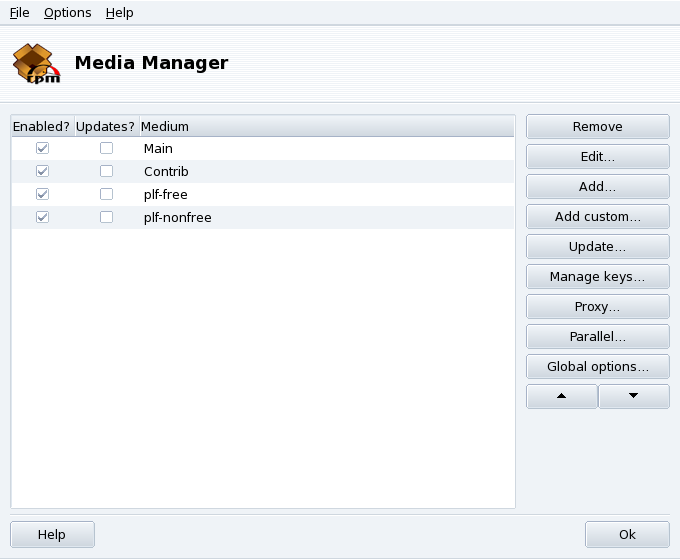Open the Add custom... dialog

(x=597, y=217)
